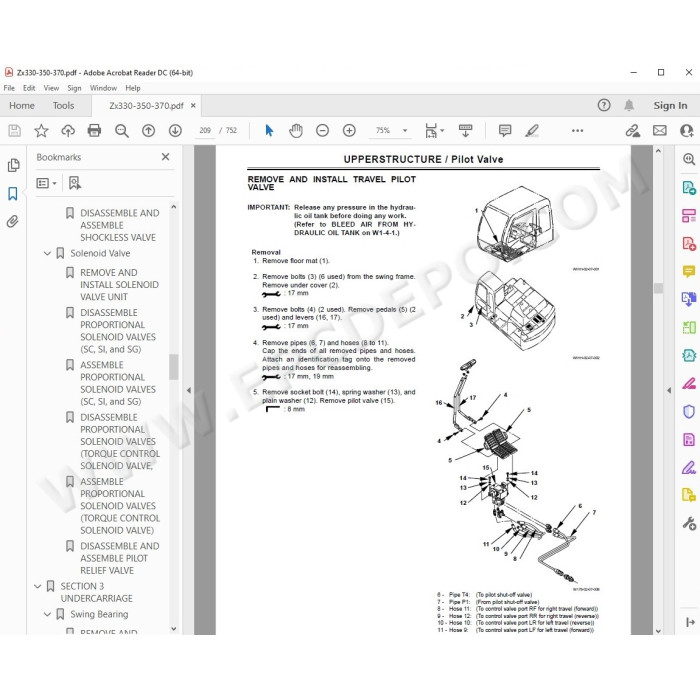Click the Save file icon
The height and width of the screenshot is (700, 700).
coord(14,130)
